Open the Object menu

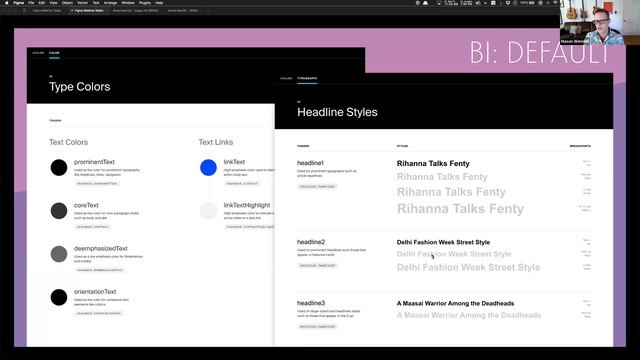click(x=67, y=2)
